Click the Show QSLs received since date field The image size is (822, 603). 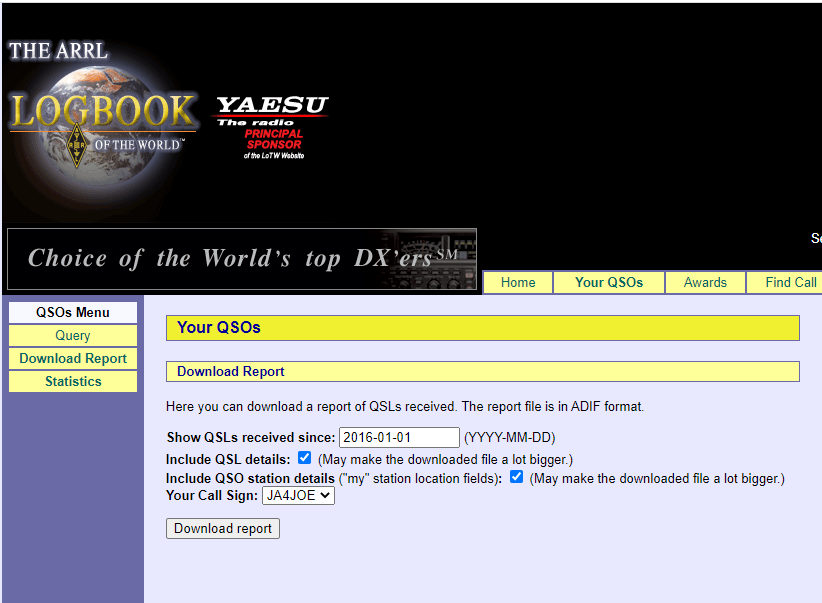coord(399,437)
